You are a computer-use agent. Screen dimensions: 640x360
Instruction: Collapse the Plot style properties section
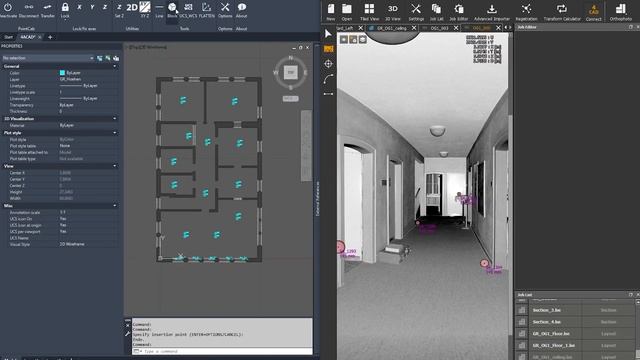(x=115, y=133)
